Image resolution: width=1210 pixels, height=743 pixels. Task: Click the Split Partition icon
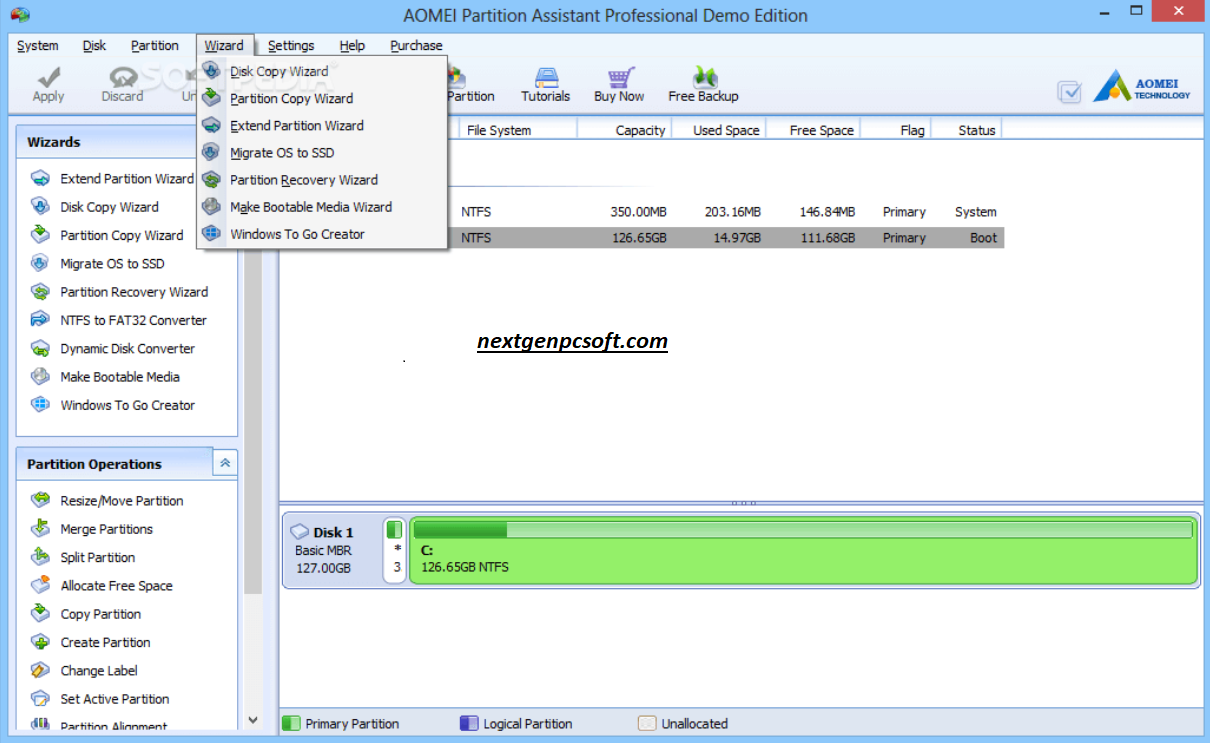pos(40,557)
